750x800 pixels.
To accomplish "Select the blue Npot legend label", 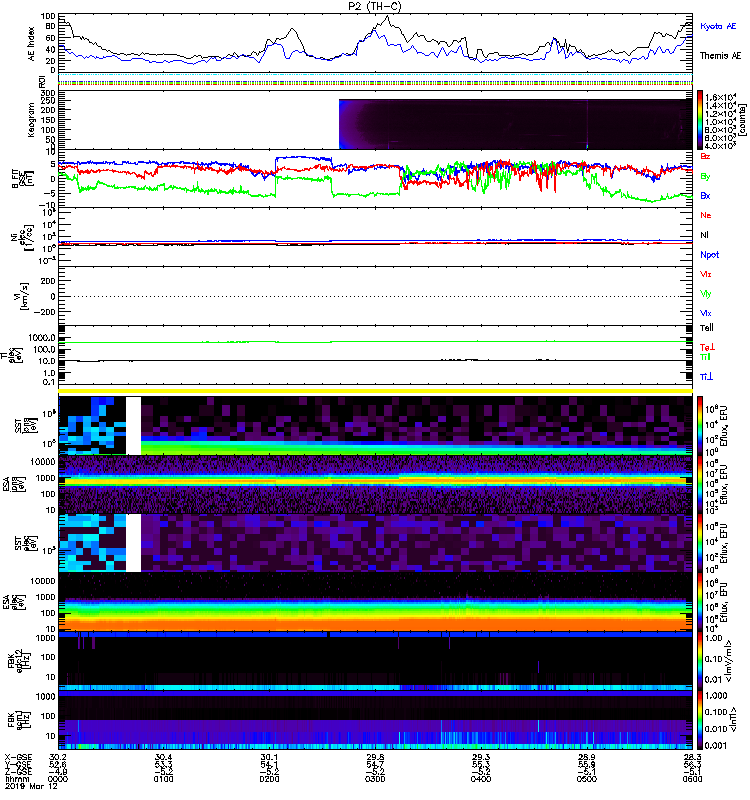I will pyautogui.click(x=710, y=255).
